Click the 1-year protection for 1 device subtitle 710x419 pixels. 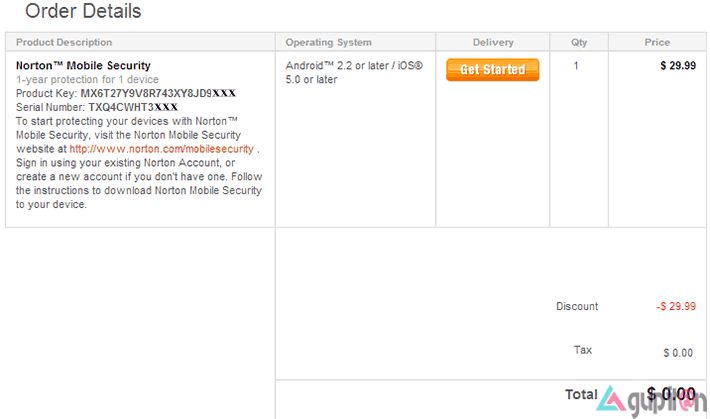tap(87, 80)
